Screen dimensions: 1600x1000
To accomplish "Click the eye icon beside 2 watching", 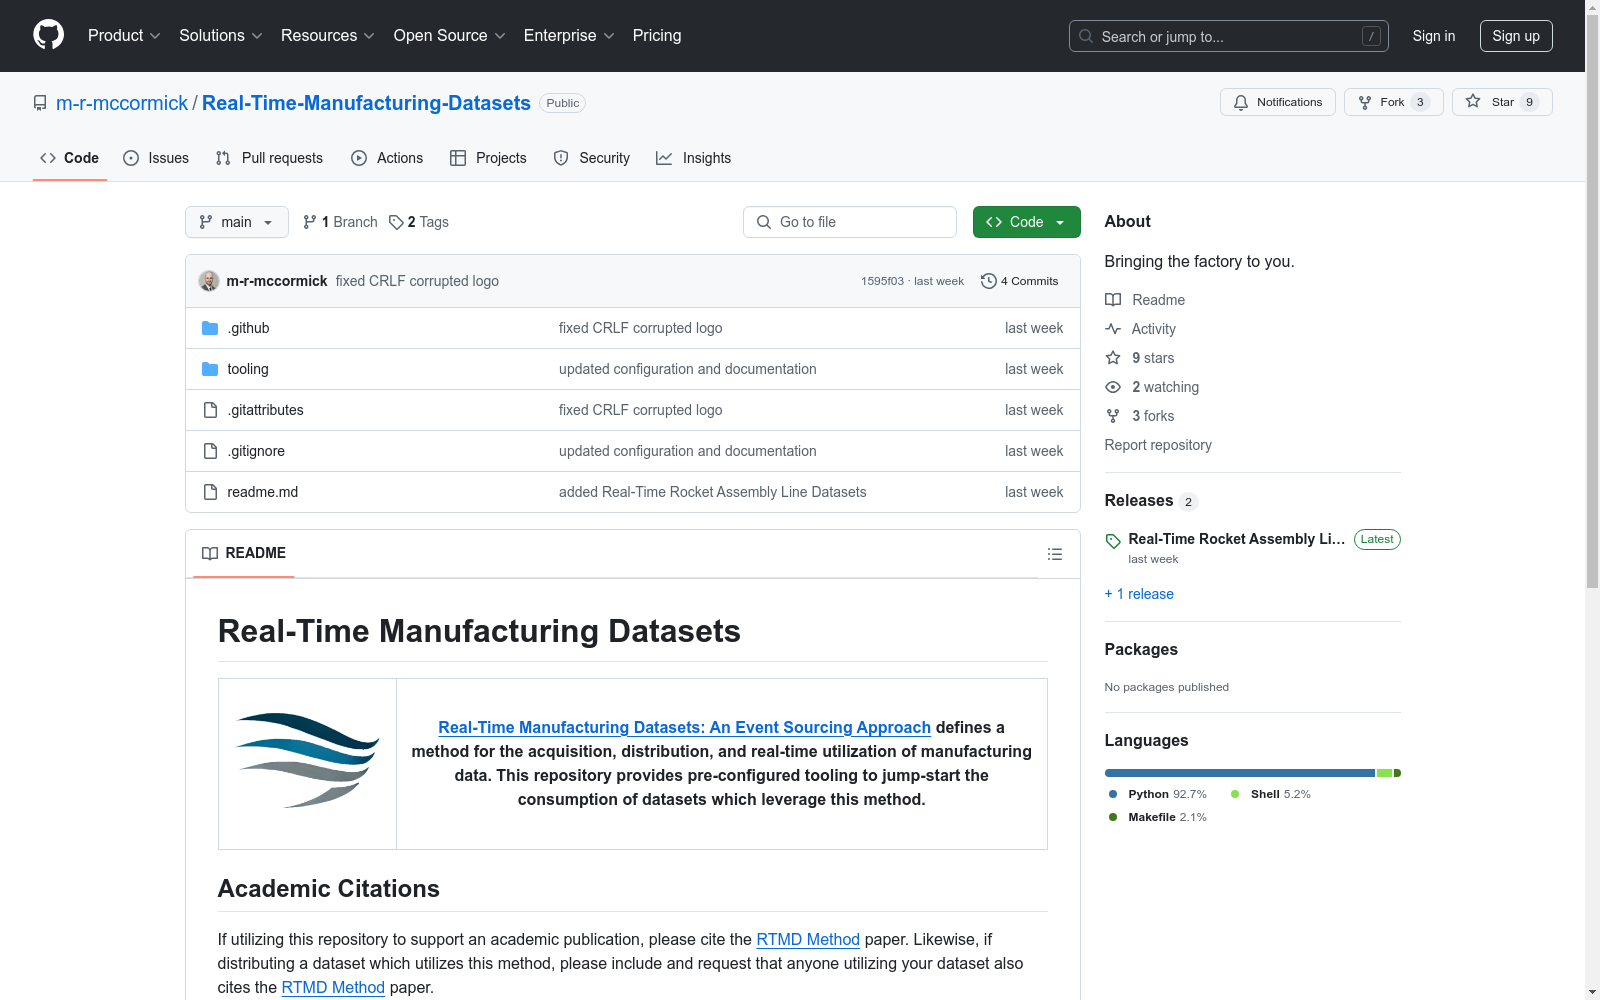I will click(1113, 387).
